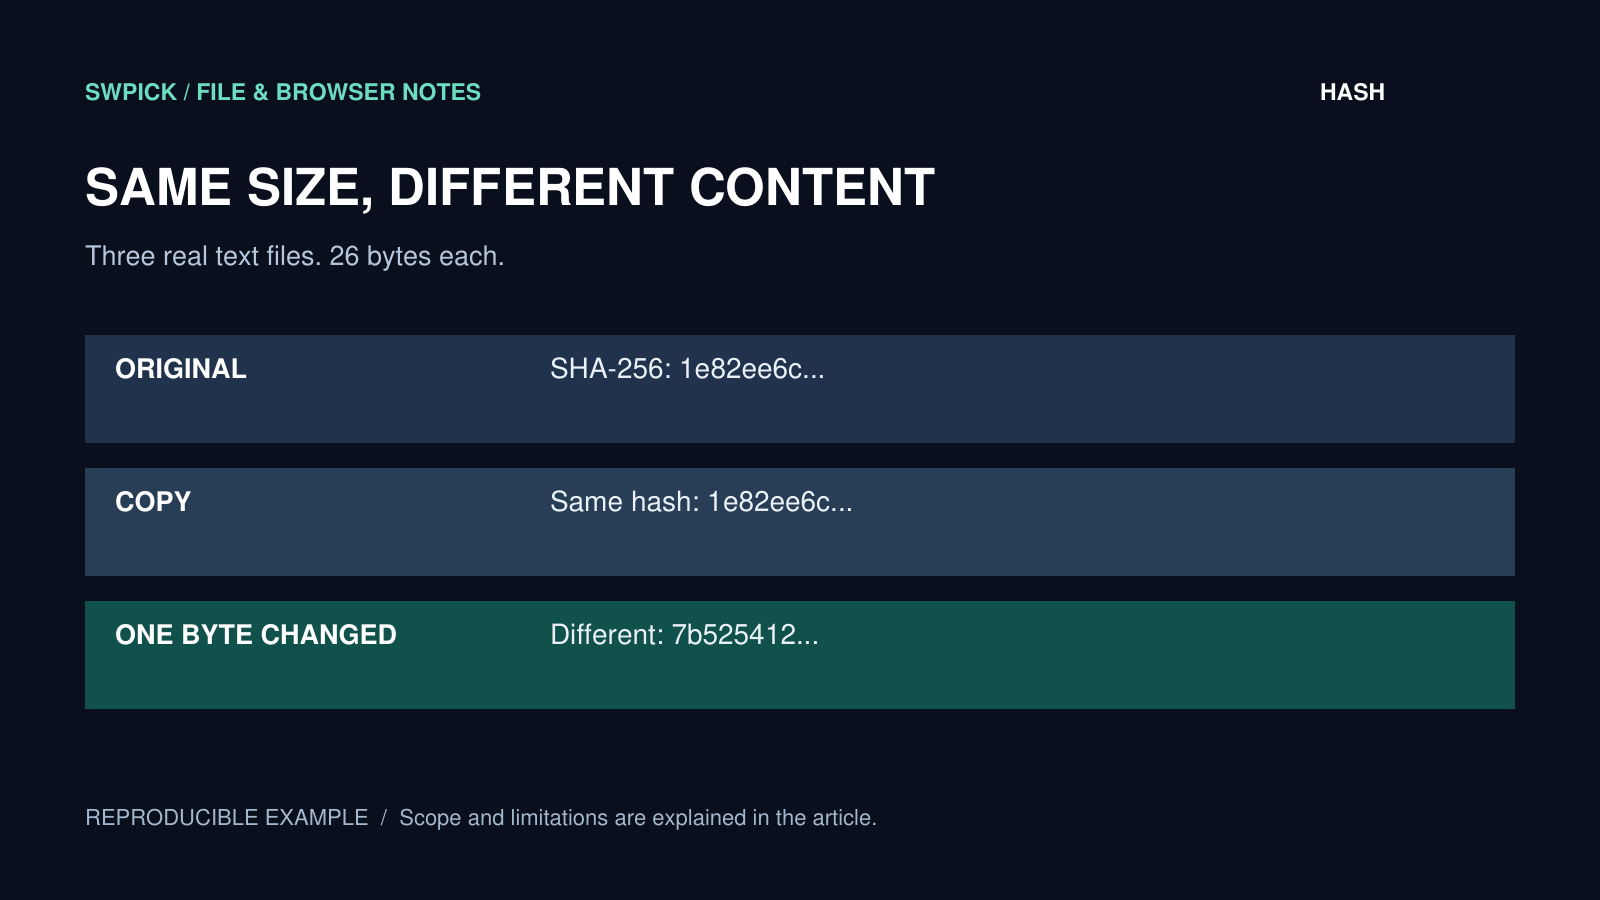Select the HASH tag in the header
This screenshot has width=1600, height=900.
1352,92
